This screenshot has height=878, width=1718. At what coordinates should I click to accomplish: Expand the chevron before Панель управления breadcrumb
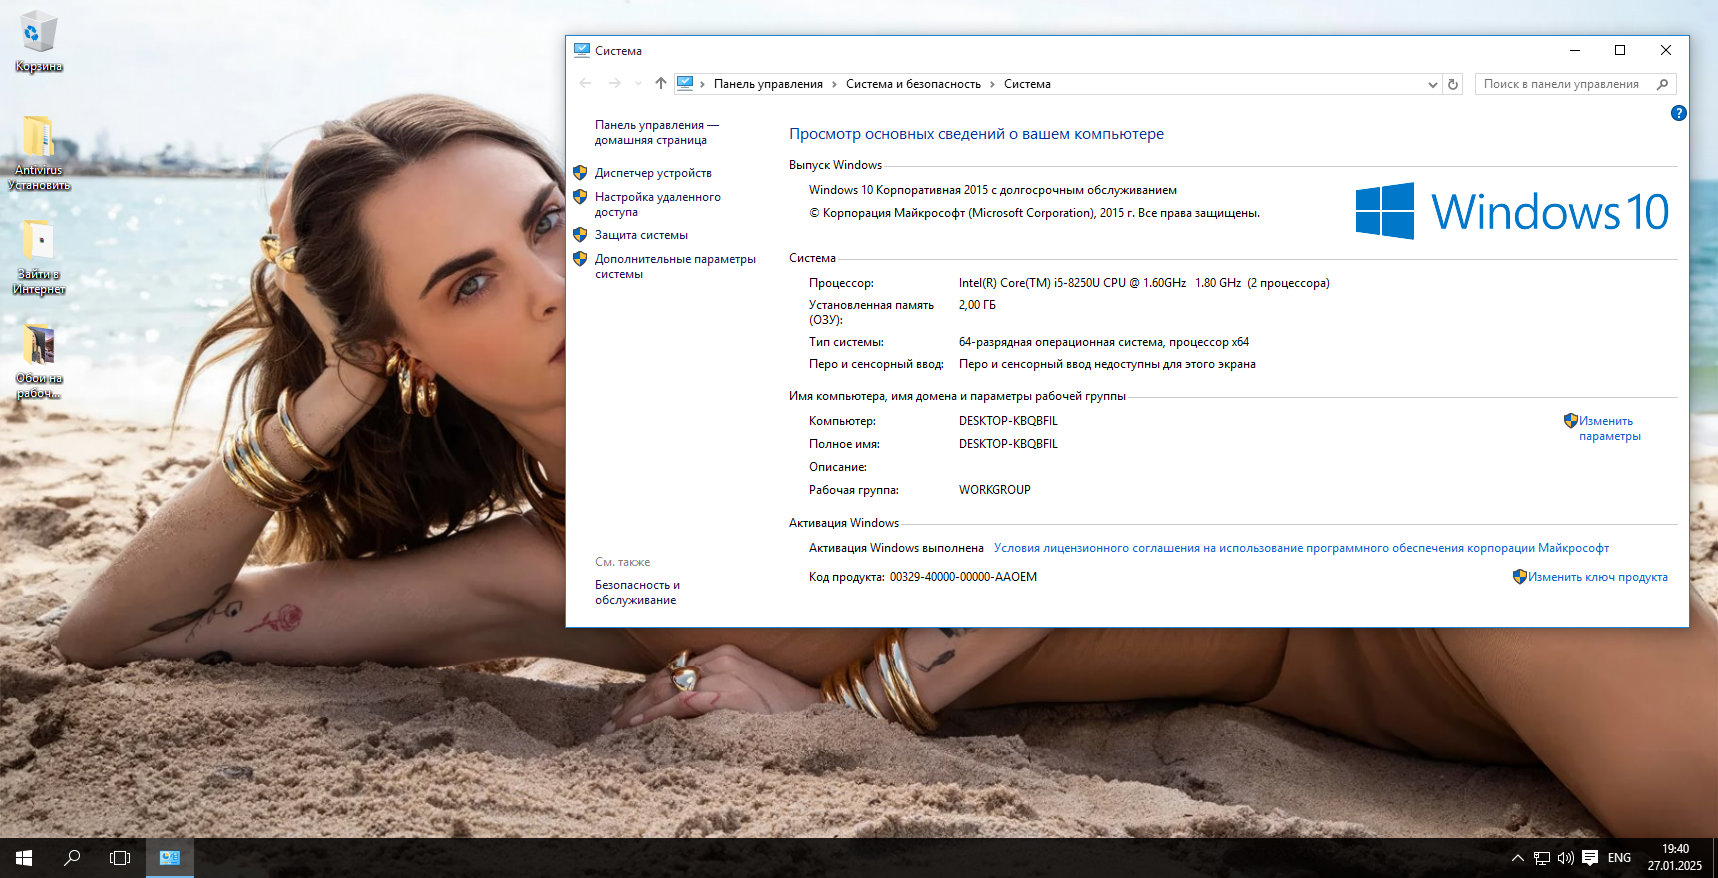(703, 84)
